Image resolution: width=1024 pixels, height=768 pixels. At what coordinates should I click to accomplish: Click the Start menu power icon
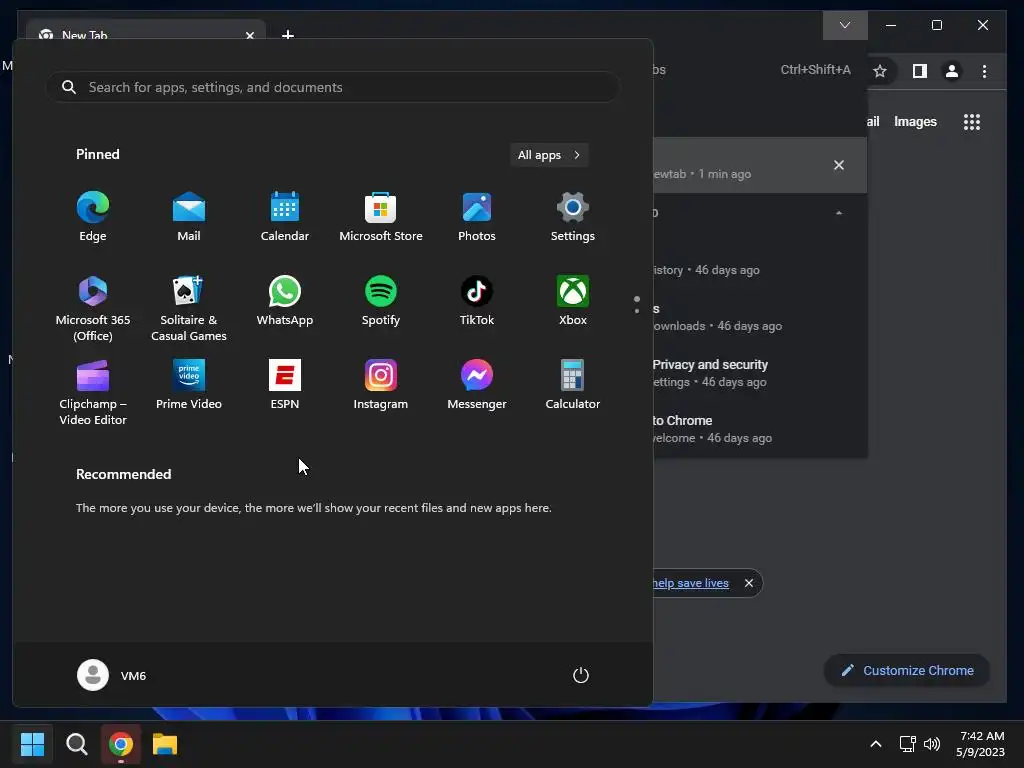[581, 675]
